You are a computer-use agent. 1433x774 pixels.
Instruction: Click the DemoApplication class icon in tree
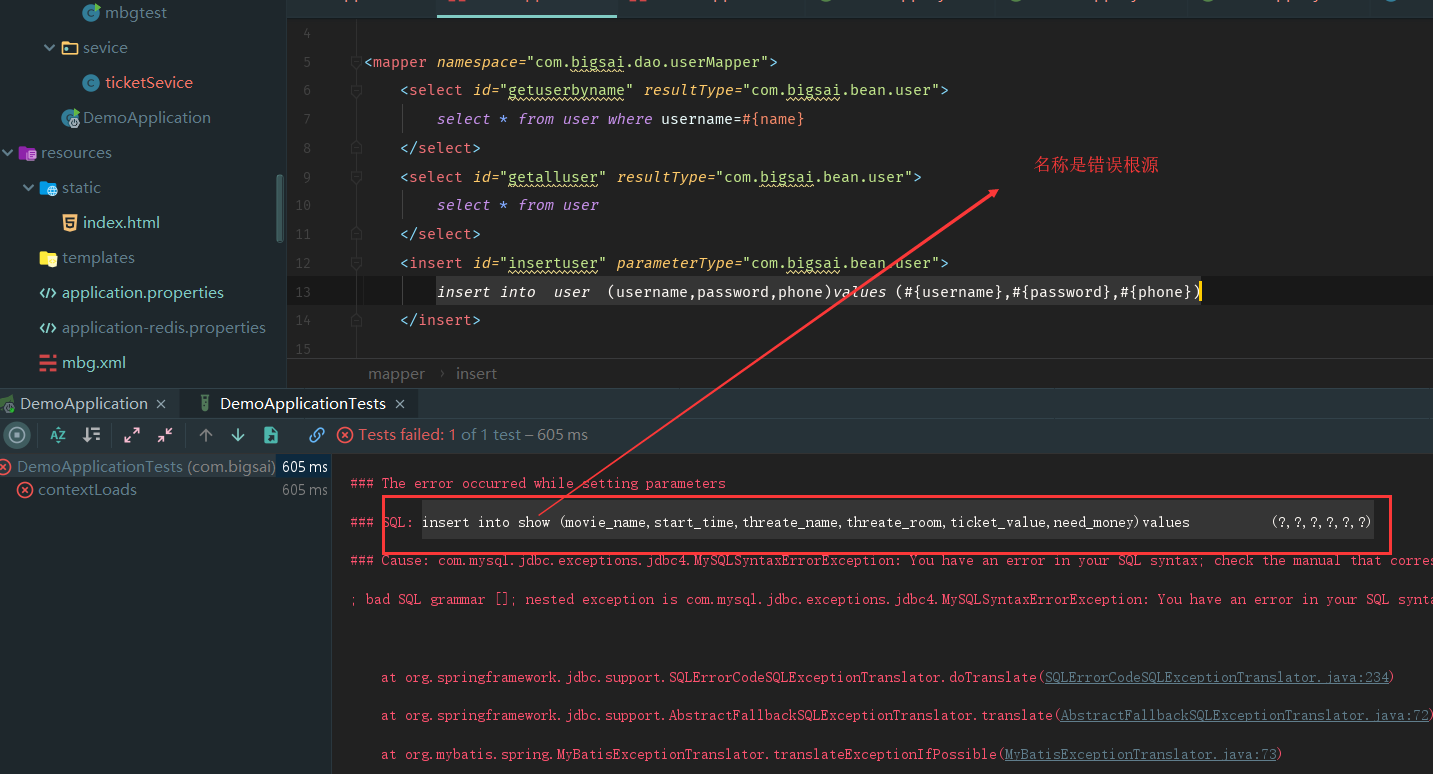pyautogui.click(x=70, y=118)
